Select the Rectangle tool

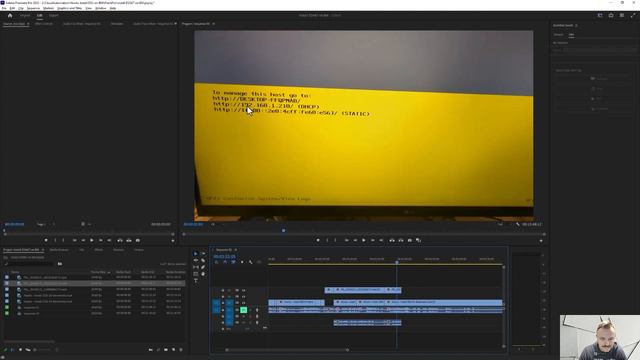point(196,274)
